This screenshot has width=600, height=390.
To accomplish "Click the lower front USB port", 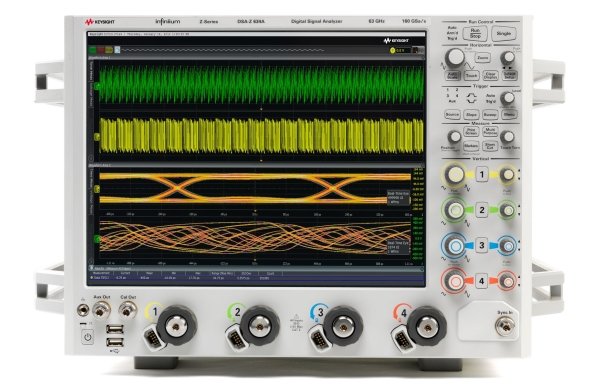I will tap(114, 342).
